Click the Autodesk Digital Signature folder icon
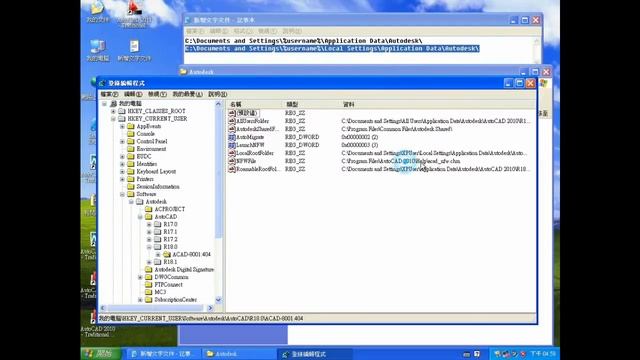This screenshot has height=360, width=640. pos(149,269)
